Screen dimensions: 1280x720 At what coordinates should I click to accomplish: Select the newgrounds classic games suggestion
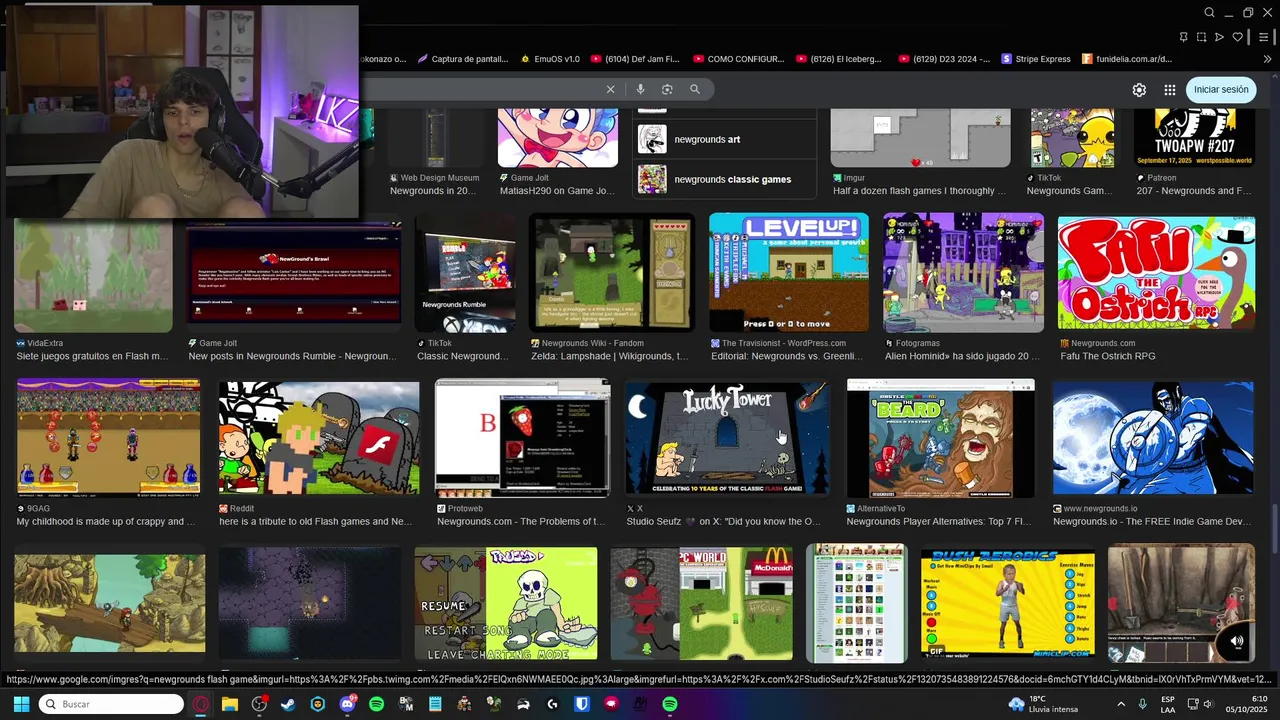pyautogui.click(x=725, y=179)
